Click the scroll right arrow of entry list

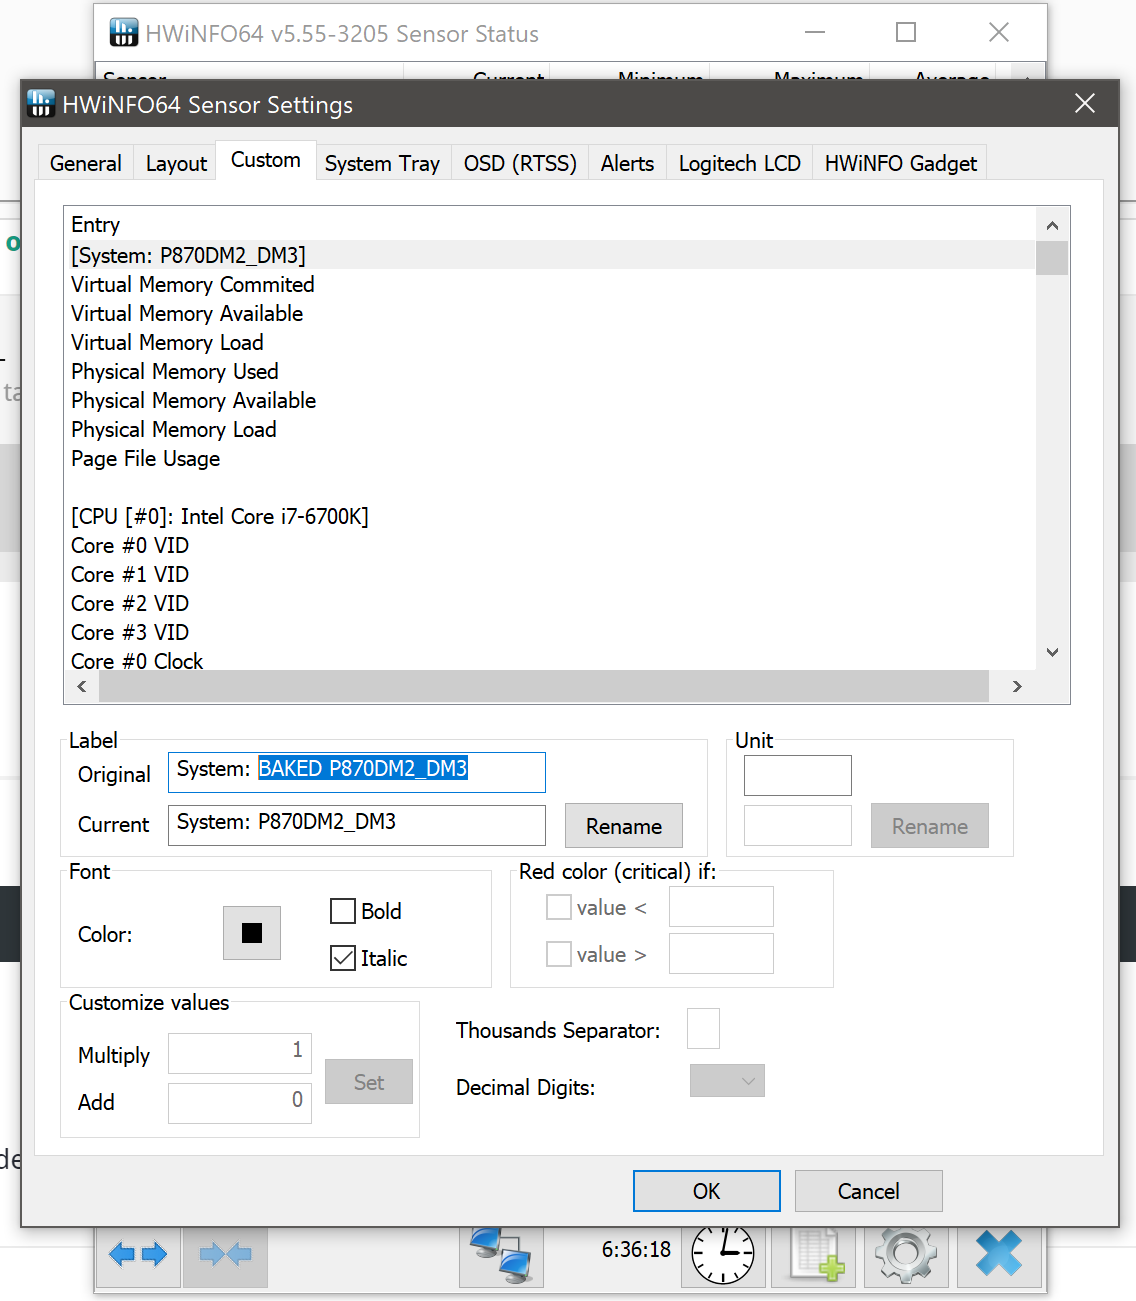click(1017, 686)
